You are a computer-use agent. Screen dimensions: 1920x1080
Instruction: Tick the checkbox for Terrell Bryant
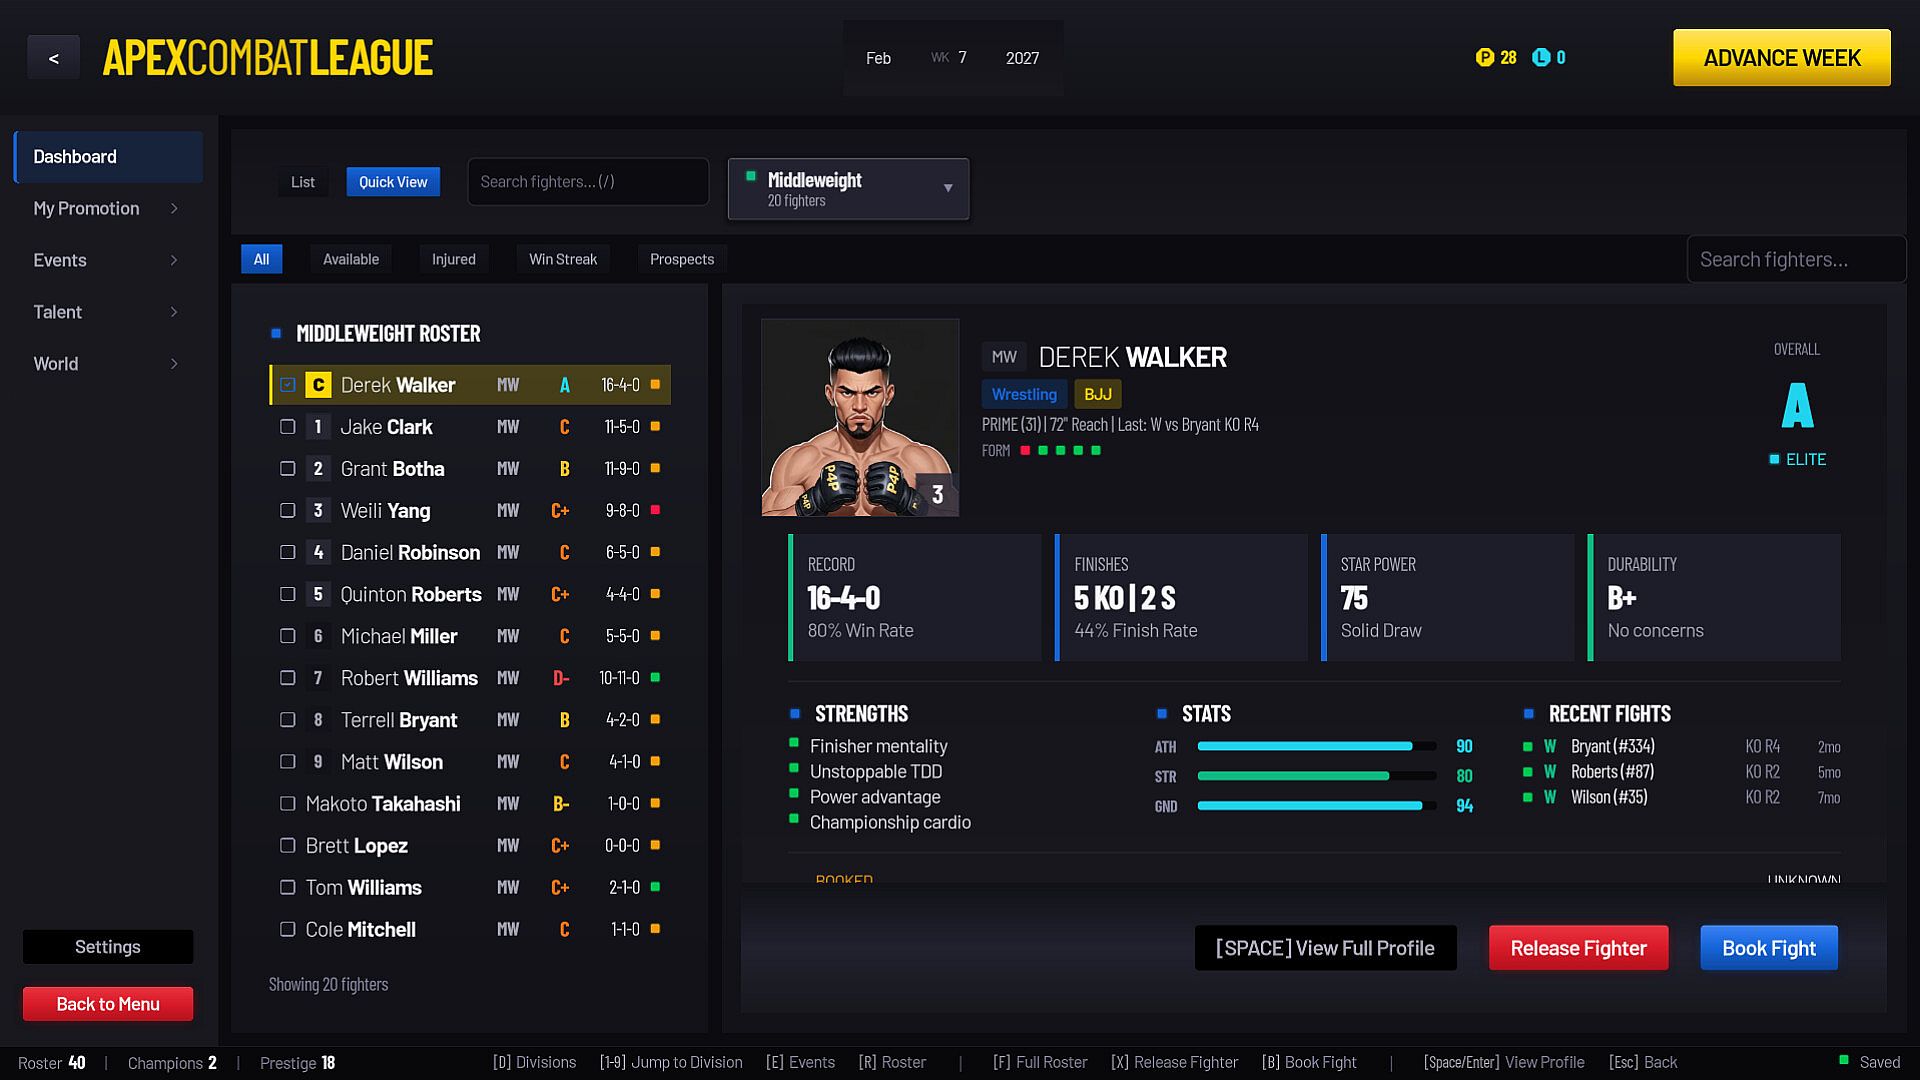click(x=288, y=720)
